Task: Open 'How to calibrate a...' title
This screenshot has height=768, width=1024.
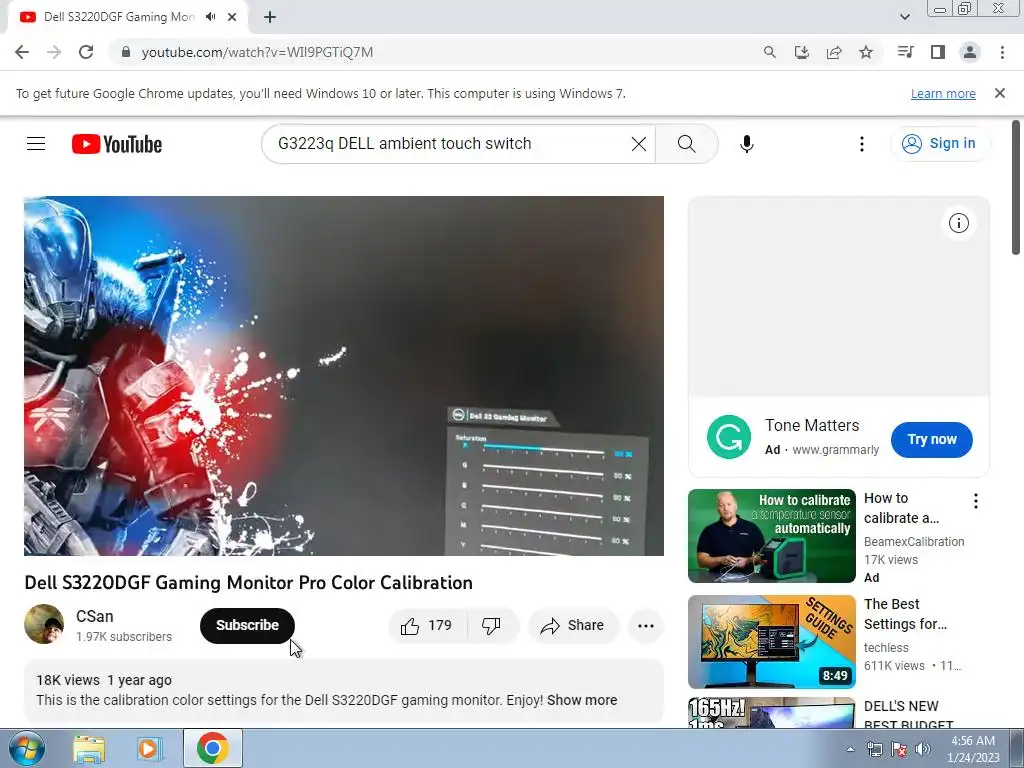Action: point(901,508)
